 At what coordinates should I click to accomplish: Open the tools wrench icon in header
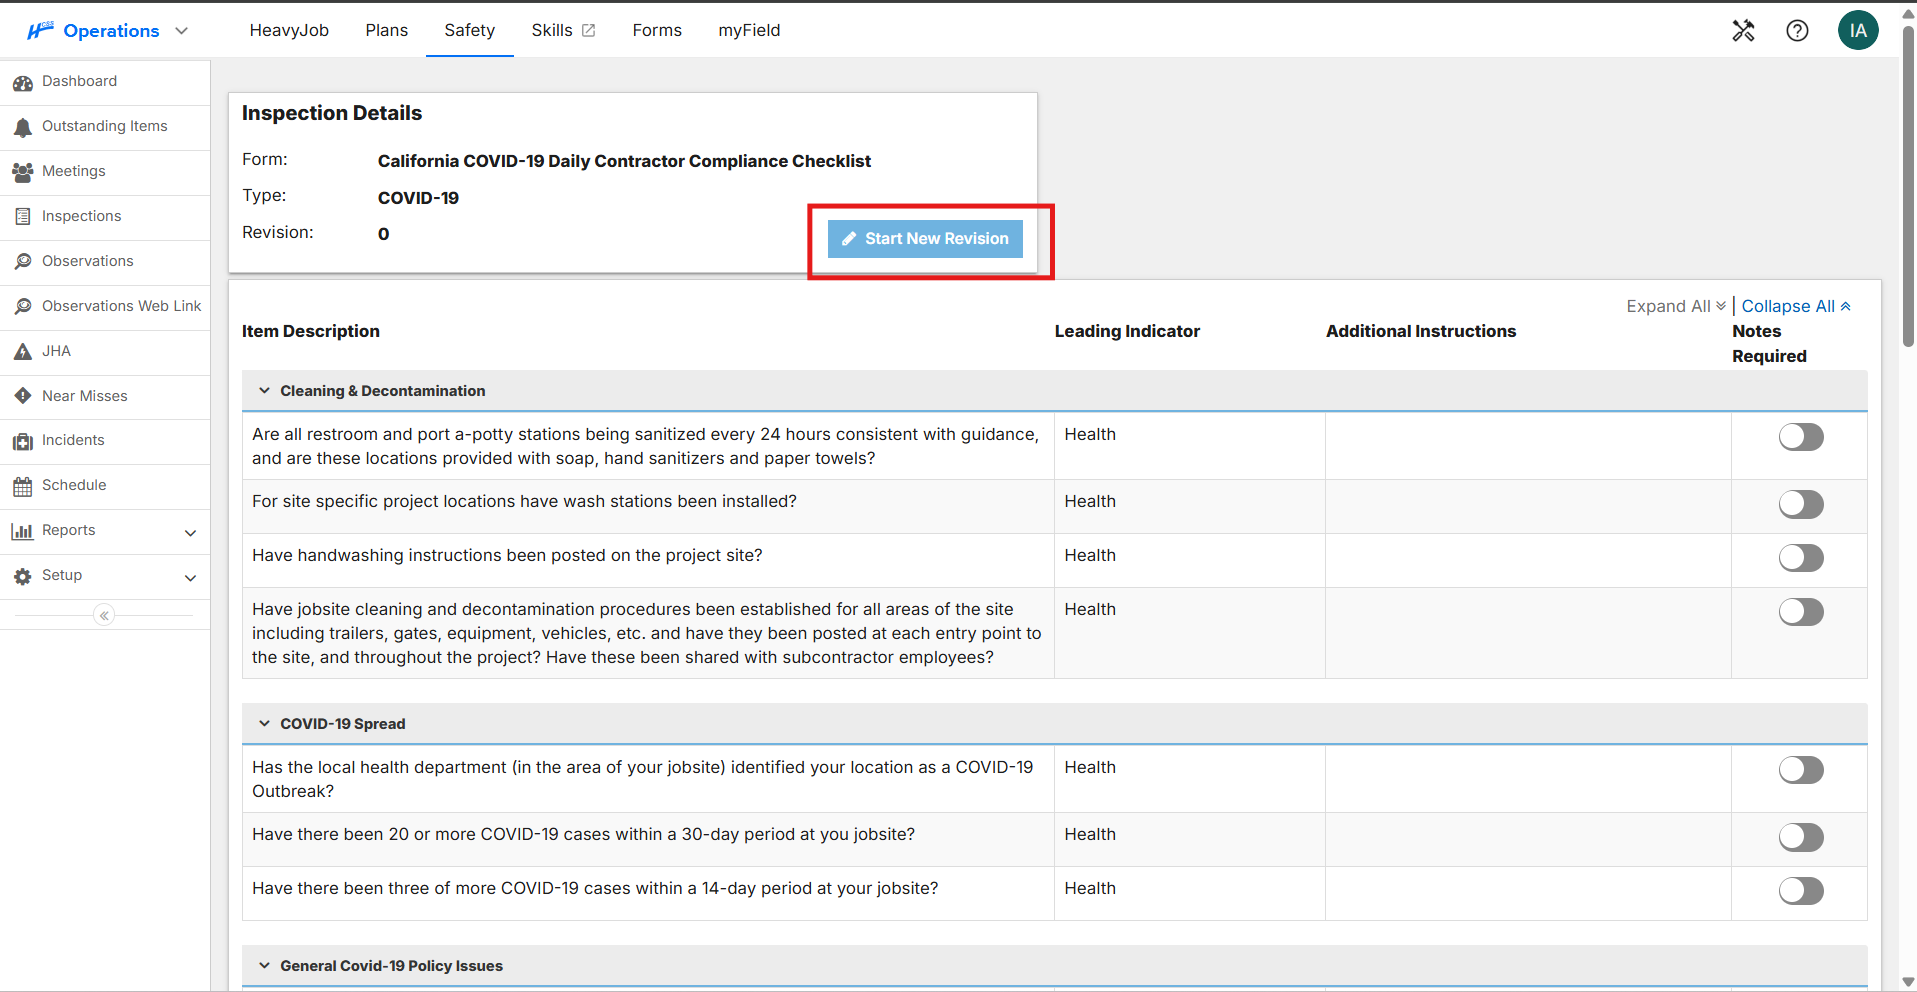pos(1743,31)
